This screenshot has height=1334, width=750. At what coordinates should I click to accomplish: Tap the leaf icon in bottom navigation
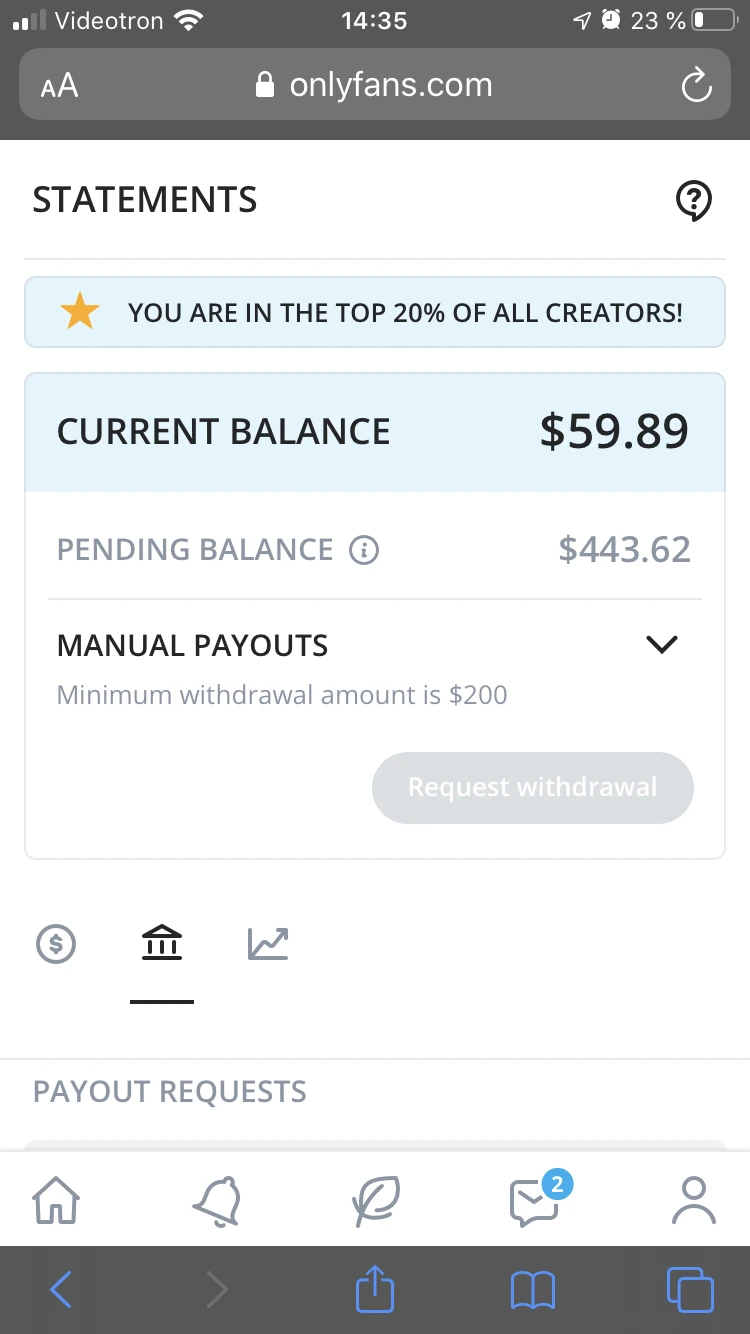(x=375, y=1199)
